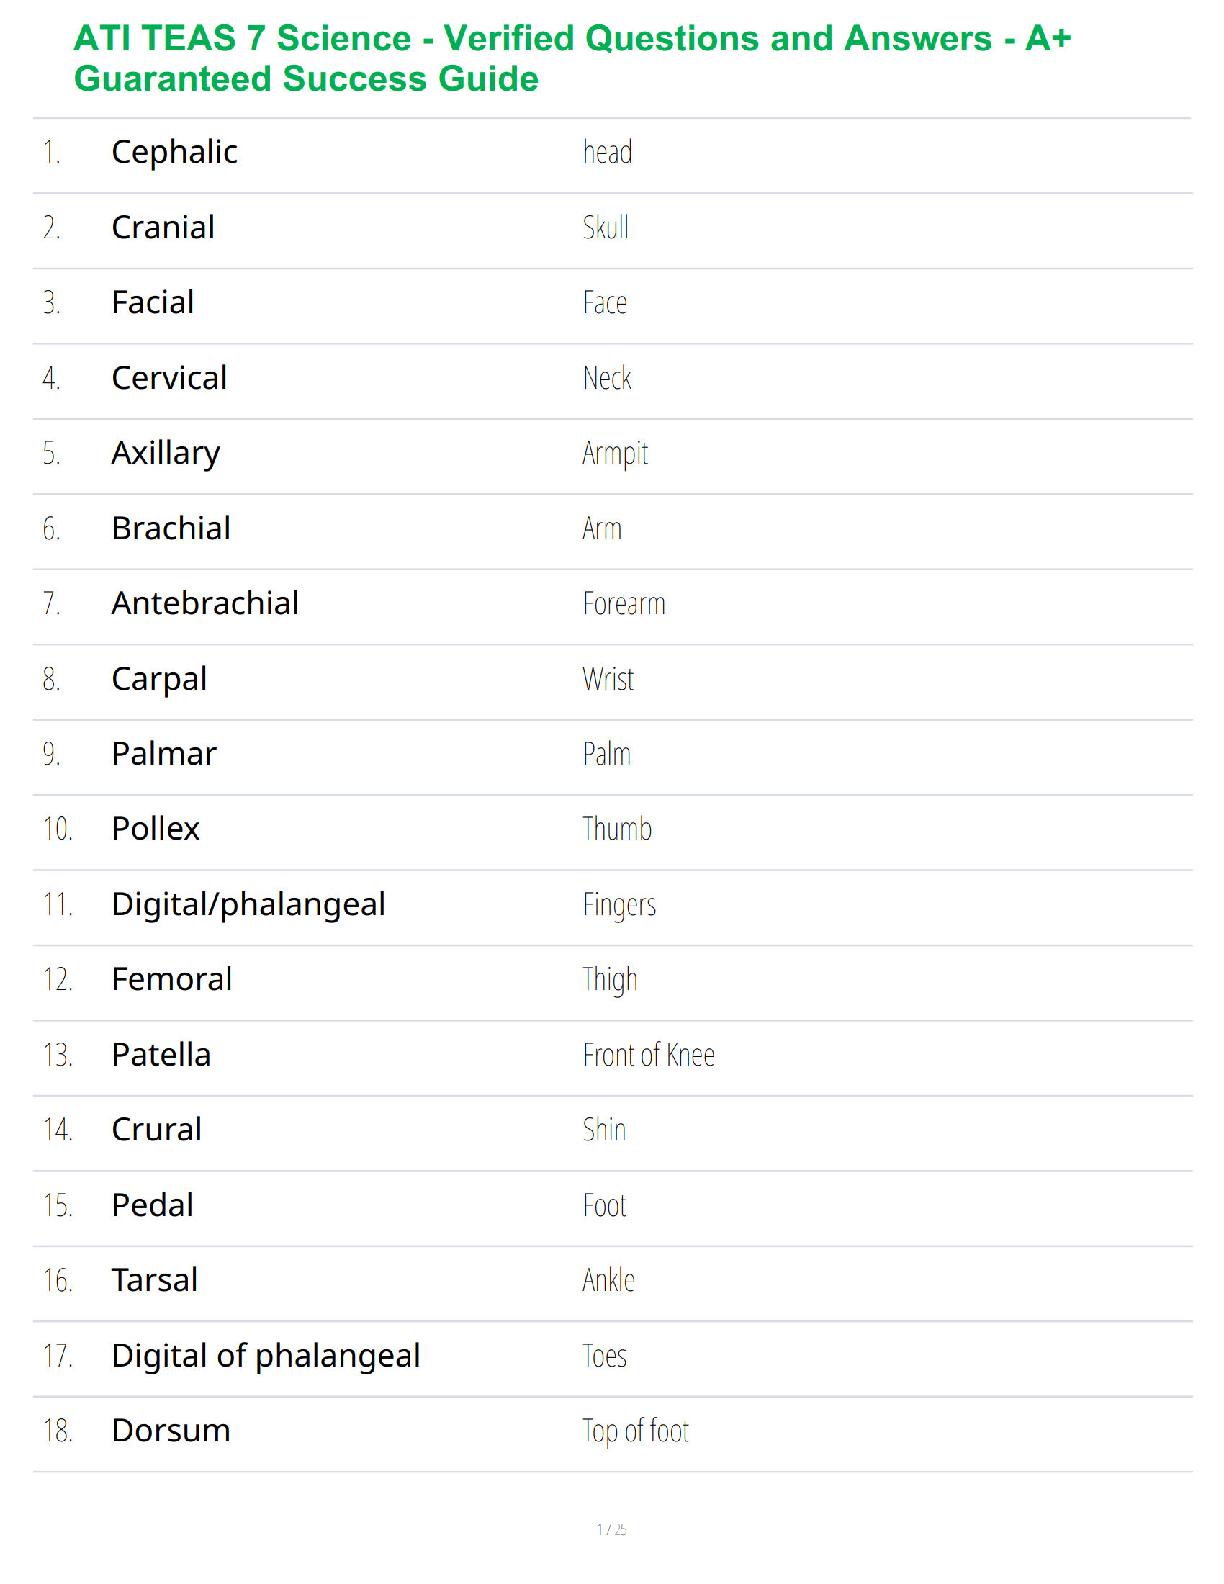Select the Antebrachial term

(205, 603)
